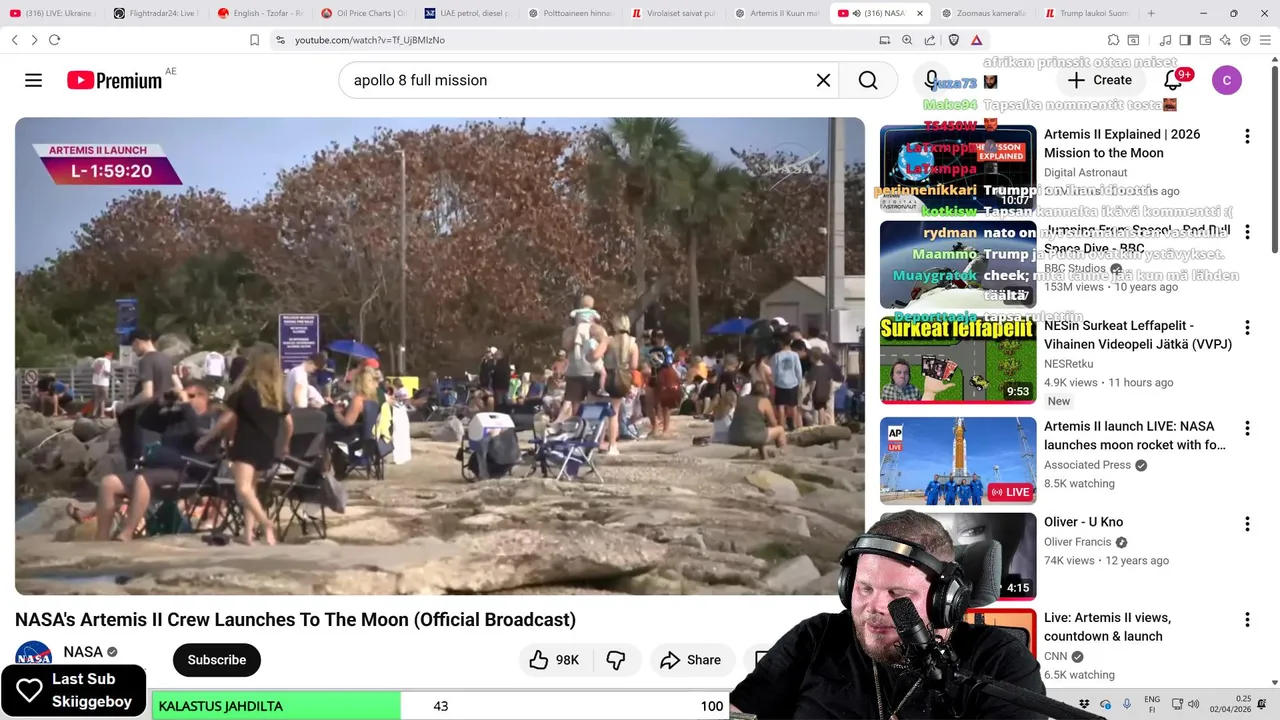The height and width of the screenshot is (720, 1280).
Task: Reload the current page
Action: 54,40
